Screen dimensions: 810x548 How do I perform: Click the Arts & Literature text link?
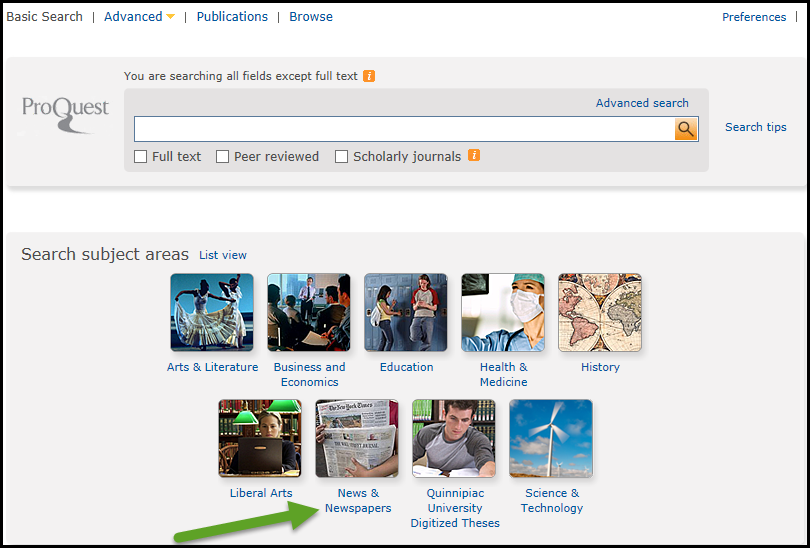pos(212,367)
